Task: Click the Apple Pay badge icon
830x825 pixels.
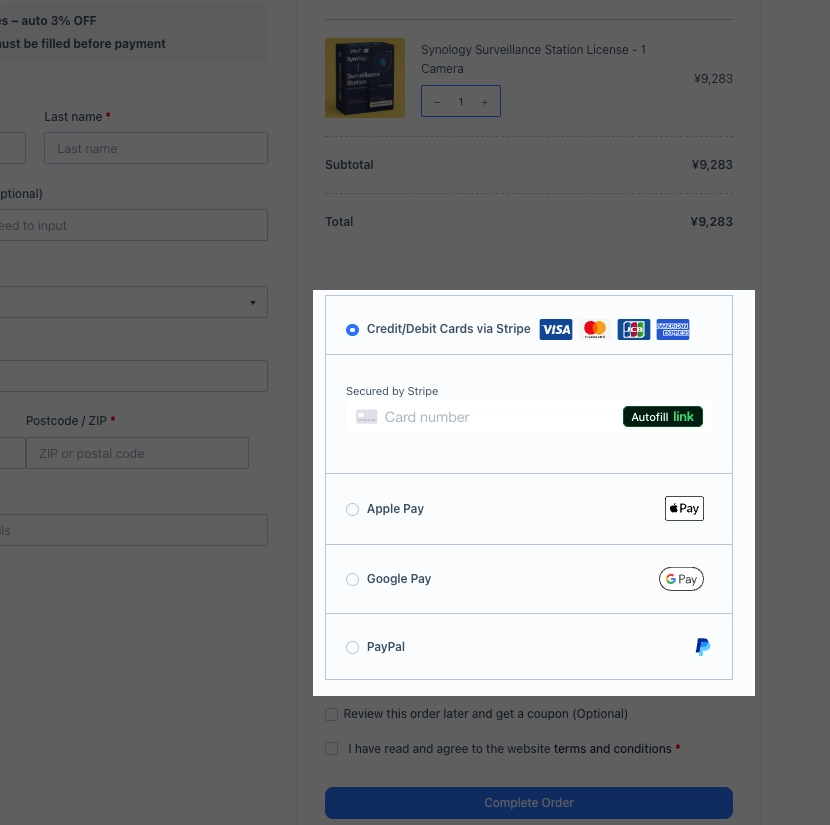Action: coord(684,508)
